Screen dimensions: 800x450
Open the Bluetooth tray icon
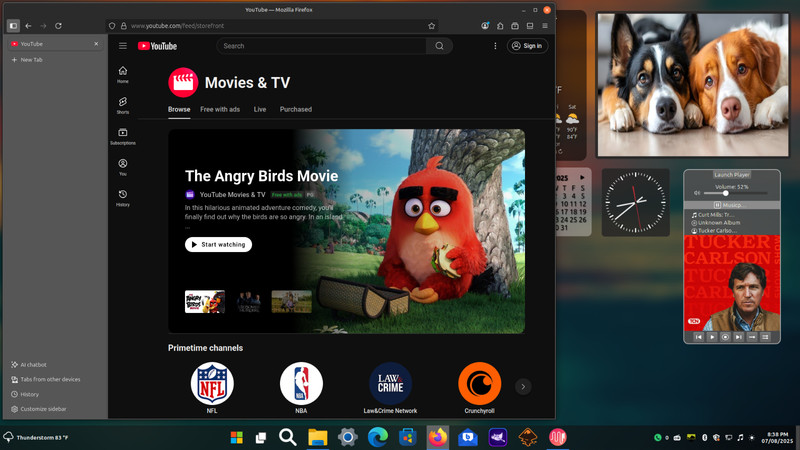705,437
